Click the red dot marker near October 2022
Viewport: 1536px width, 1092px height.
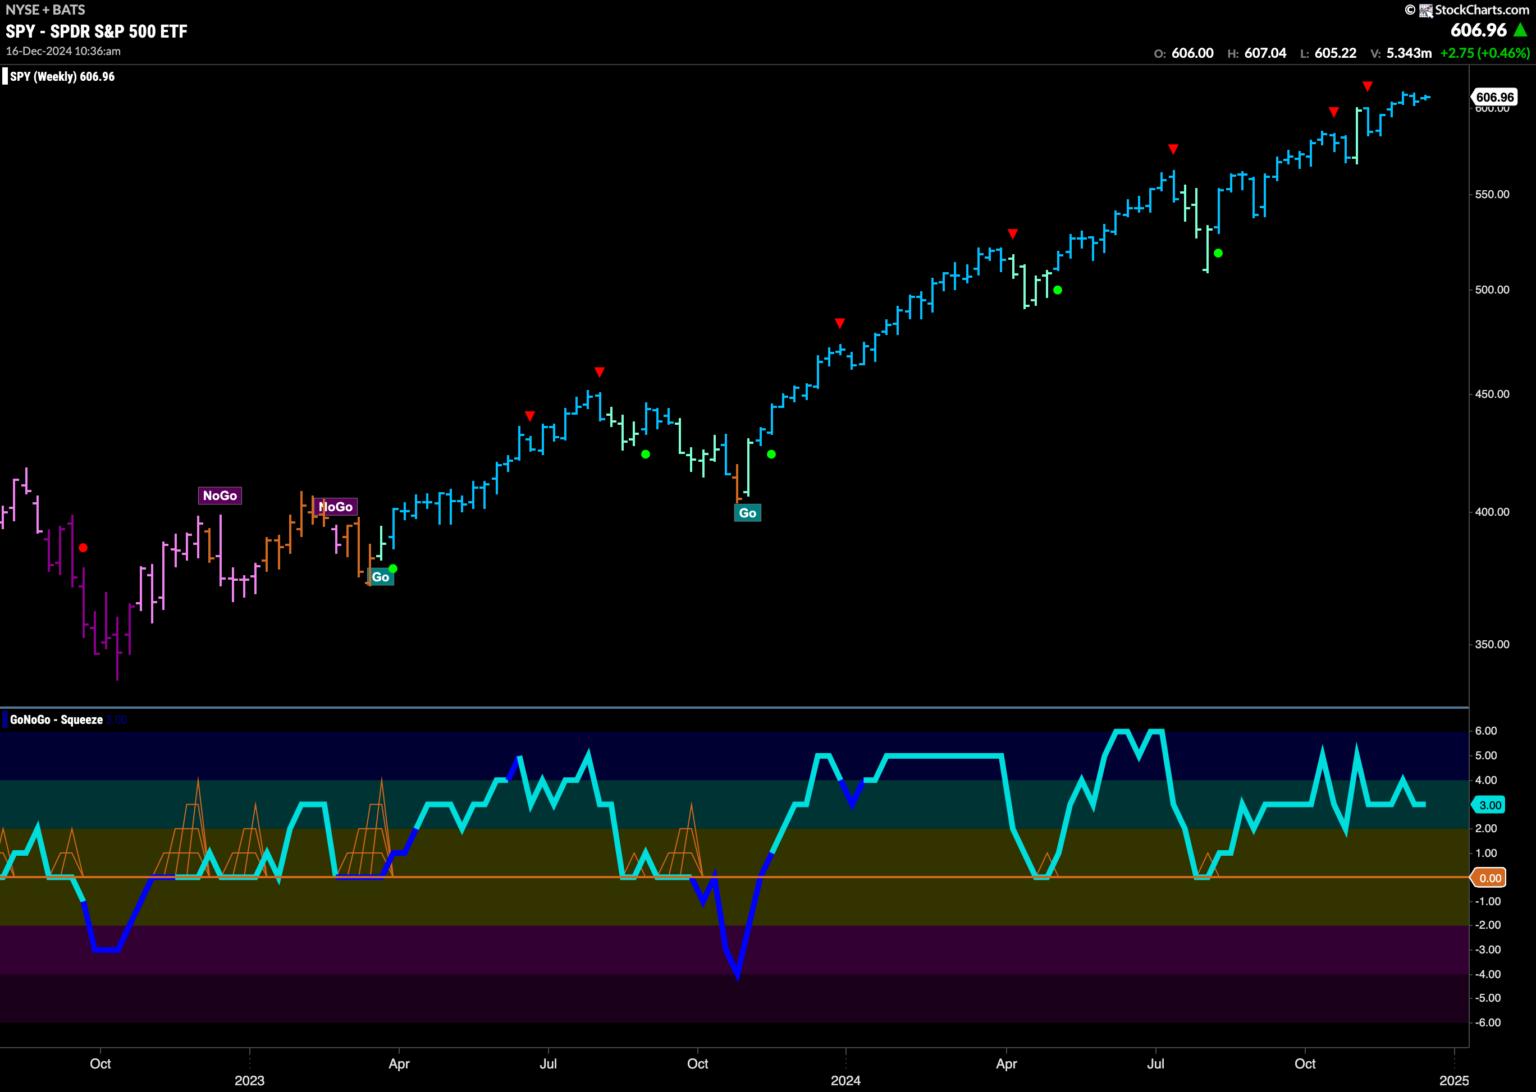(x=83, y=547)
